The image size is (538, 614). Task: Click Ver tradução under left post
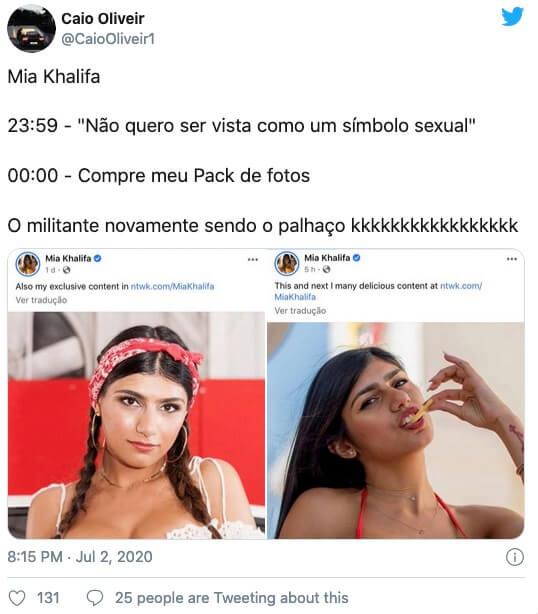(41, 300)
